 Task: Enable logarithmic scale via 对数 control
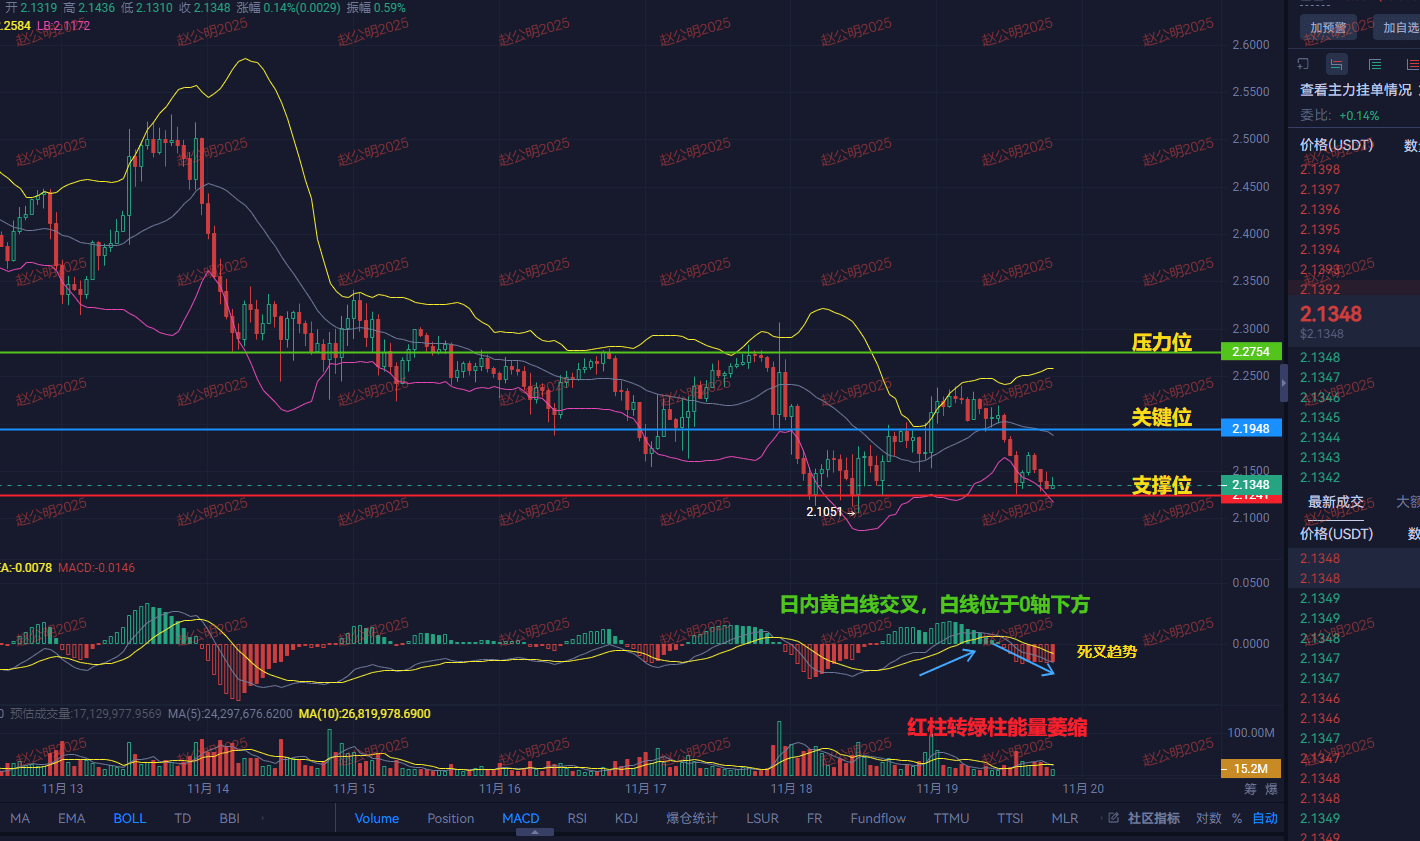pos(1208,818)
